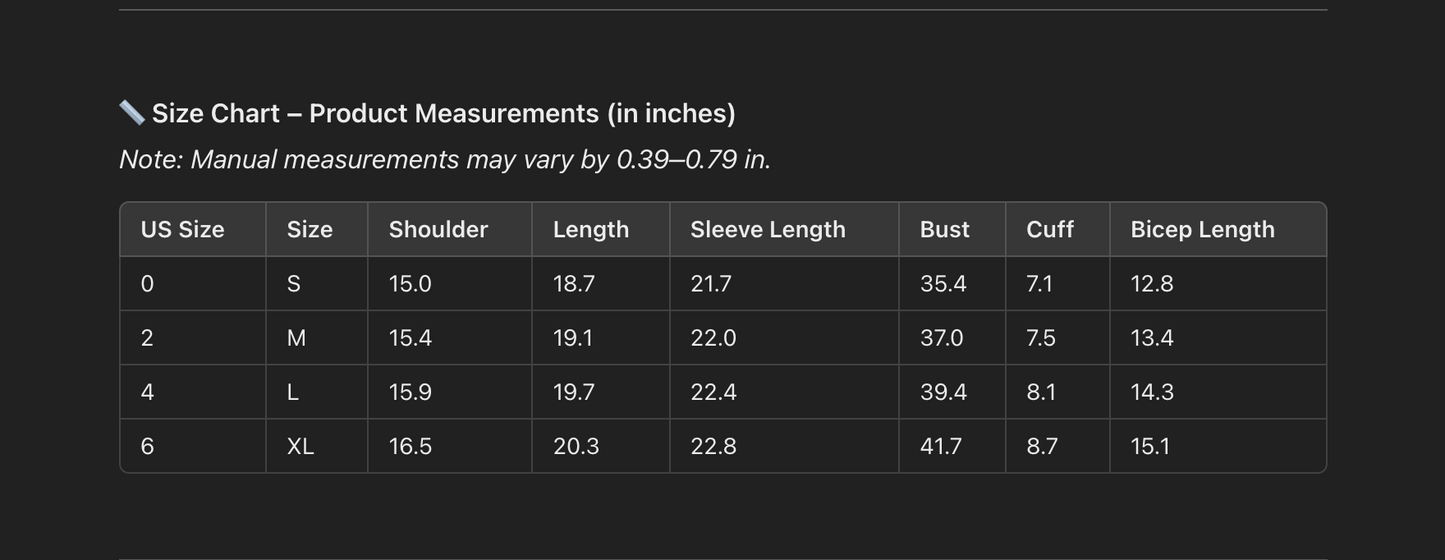
Task: Click bust value 41.7
Action: tap(941, 446)
